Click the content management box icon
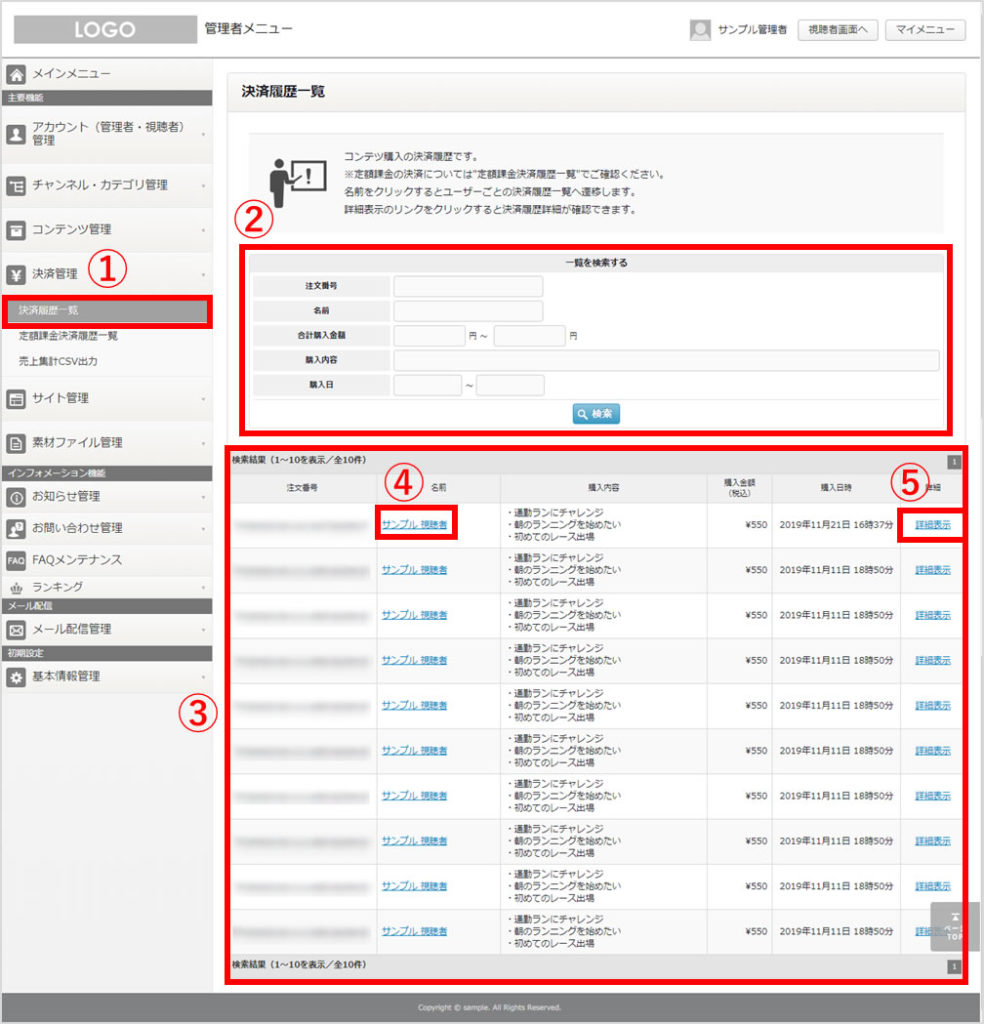This screenshot has width=984, height=1024. click(x=16, y=230)
